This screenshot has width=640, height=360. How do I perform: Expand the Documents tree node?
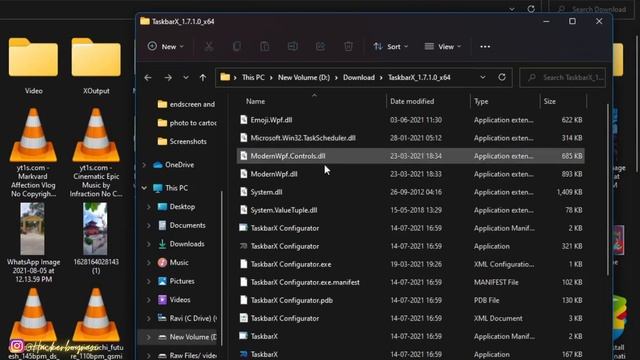149,225
